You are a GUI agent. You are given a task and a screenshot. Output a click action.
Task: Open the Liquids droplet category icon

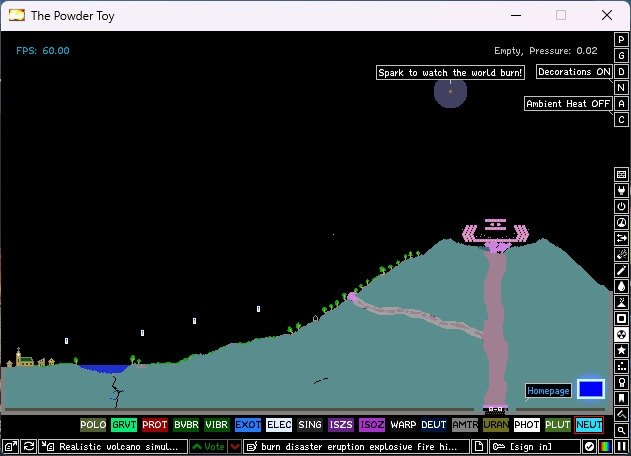(x=621, y=286)
